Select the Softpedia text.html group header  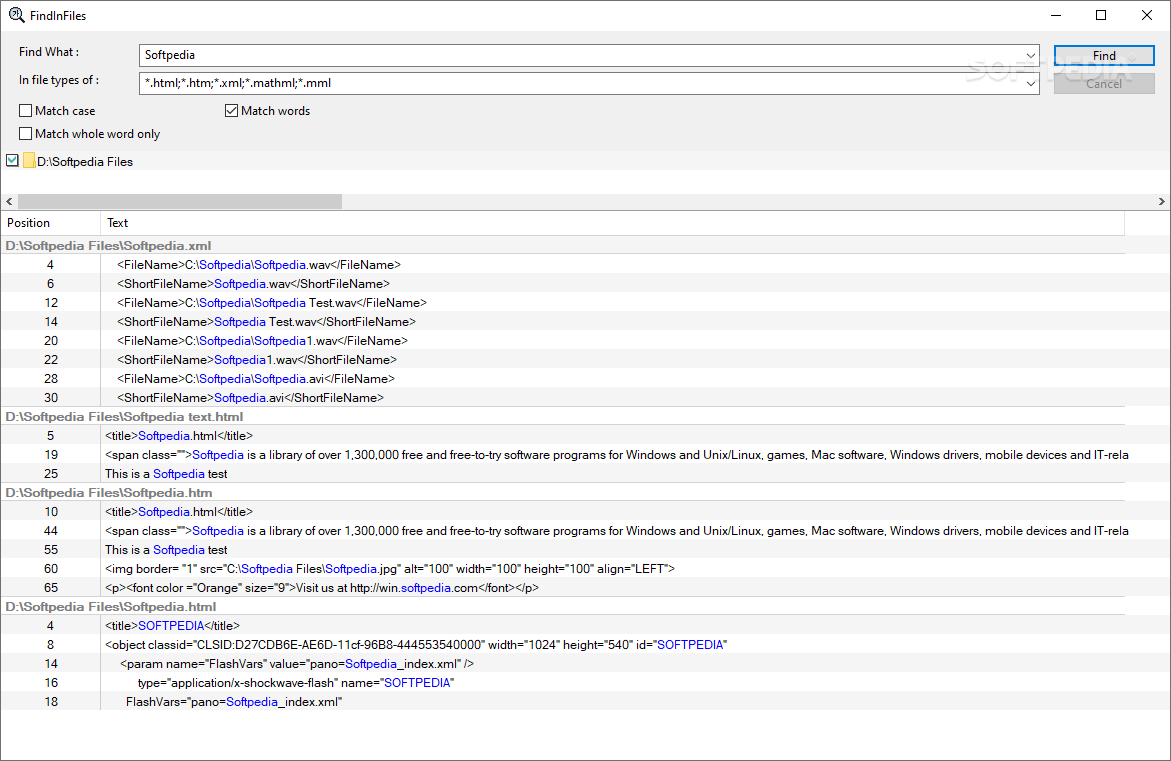tap(563, 417)
